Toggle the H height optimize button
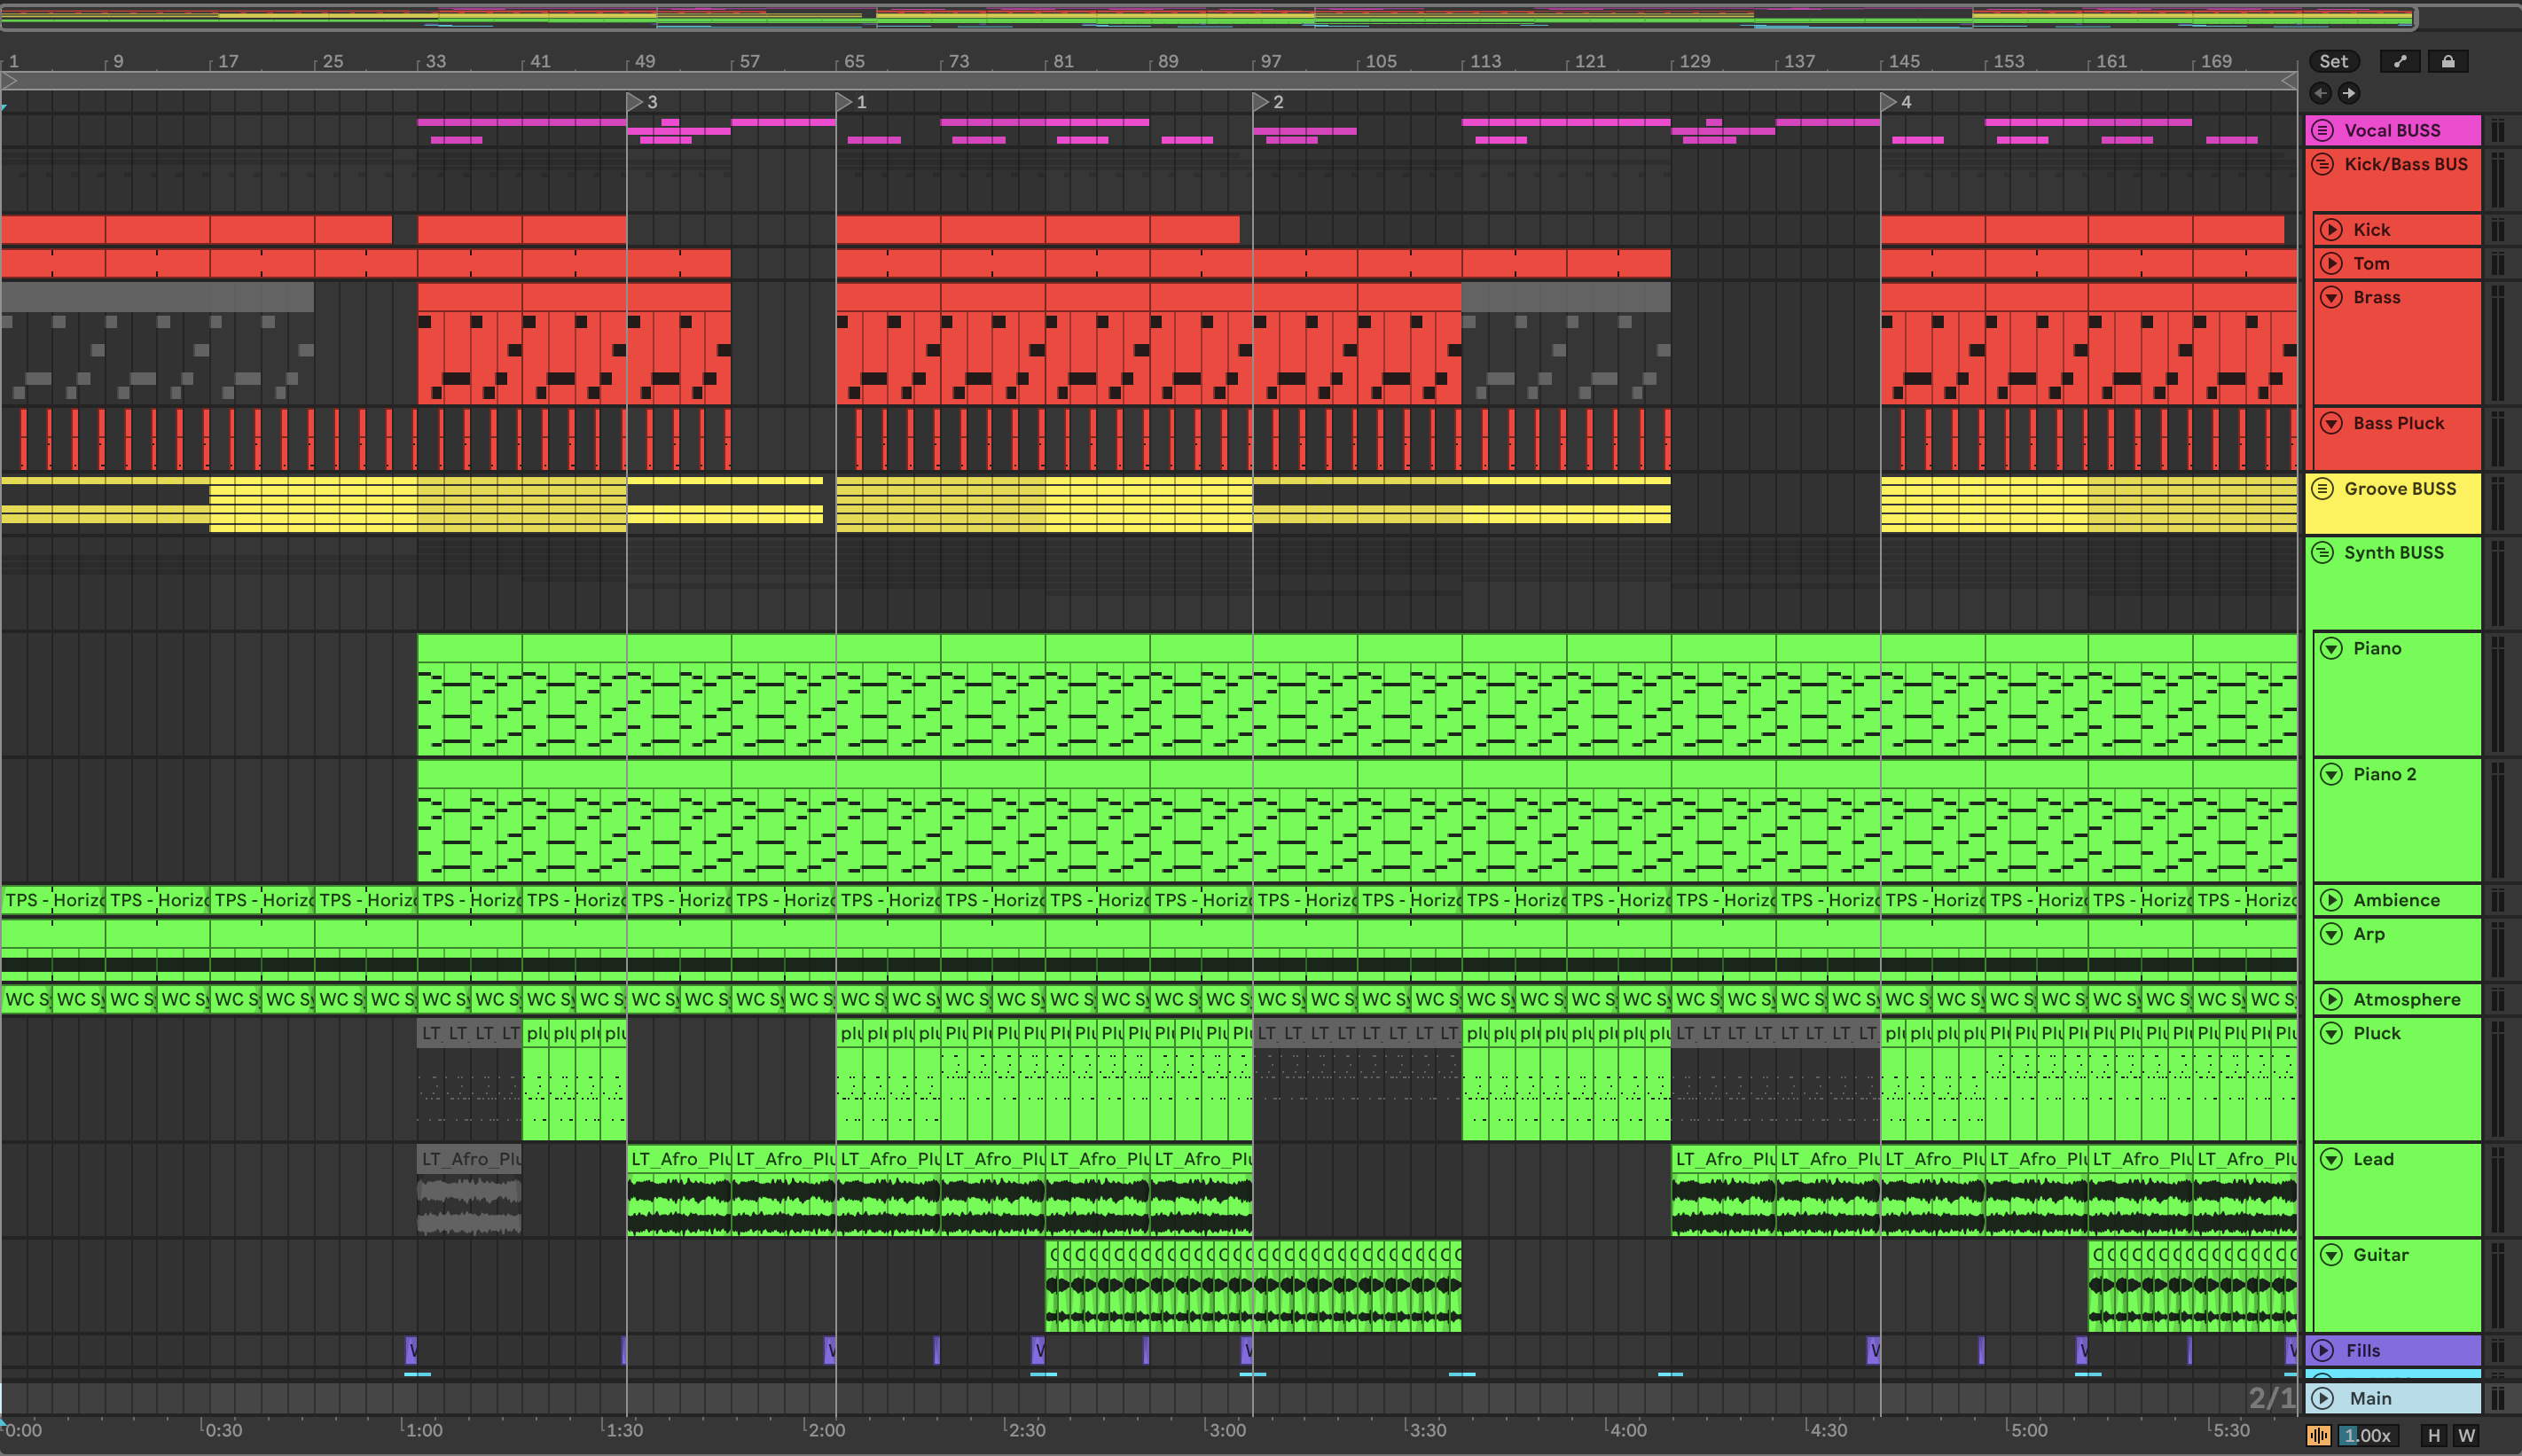 coord(2434,1436)
